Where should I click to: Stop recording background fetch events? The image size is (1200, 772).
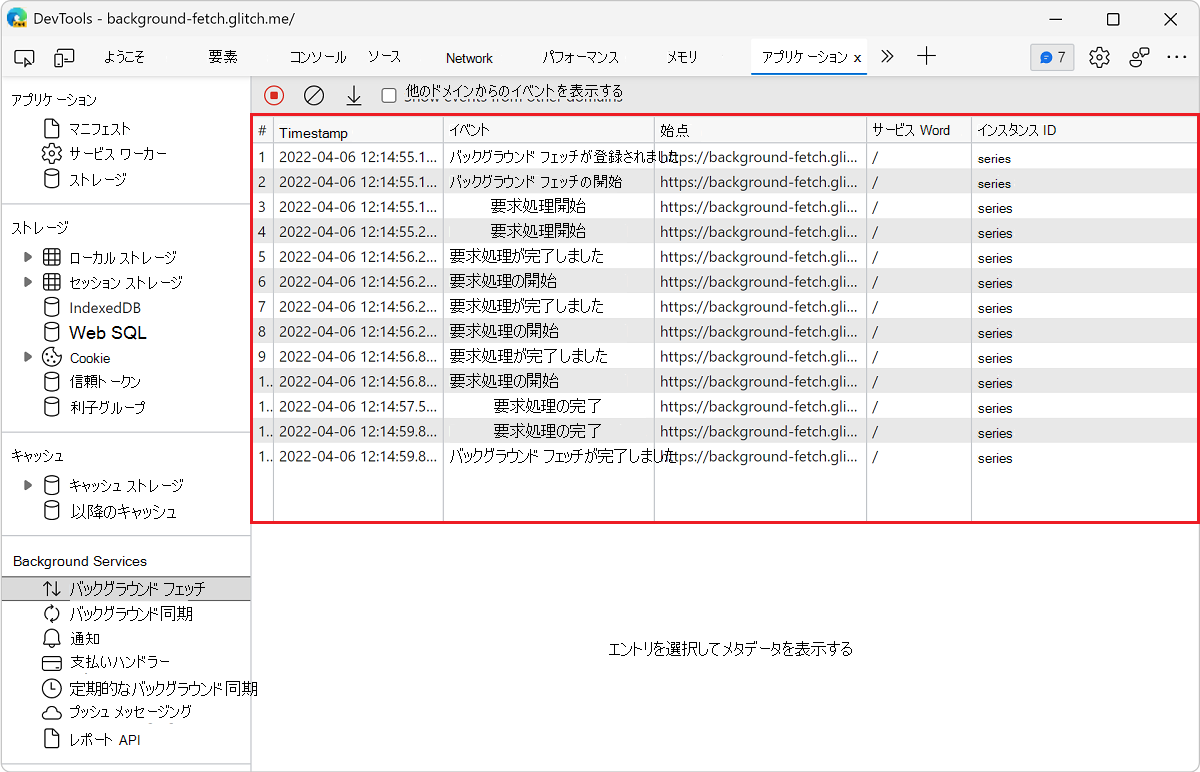click(274, 95)
